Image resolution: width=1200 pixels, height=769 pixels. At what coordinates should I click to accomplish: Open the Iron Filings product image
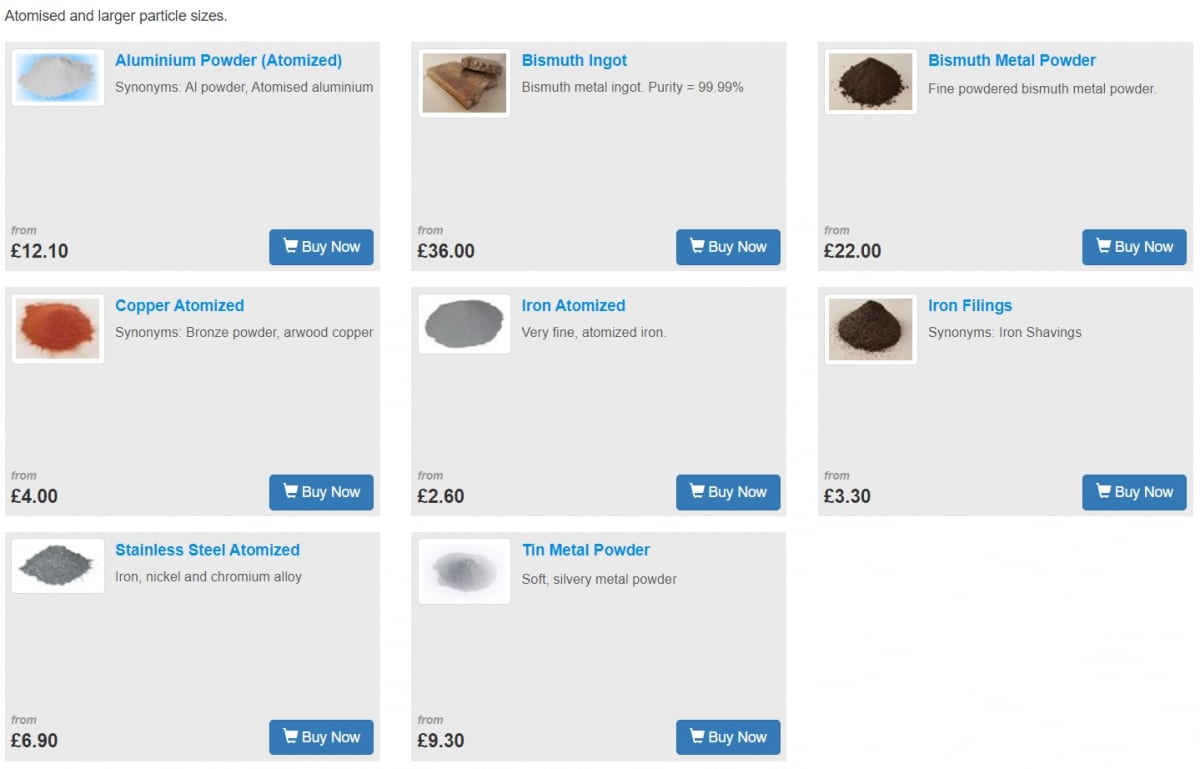[x=871, y=329]
